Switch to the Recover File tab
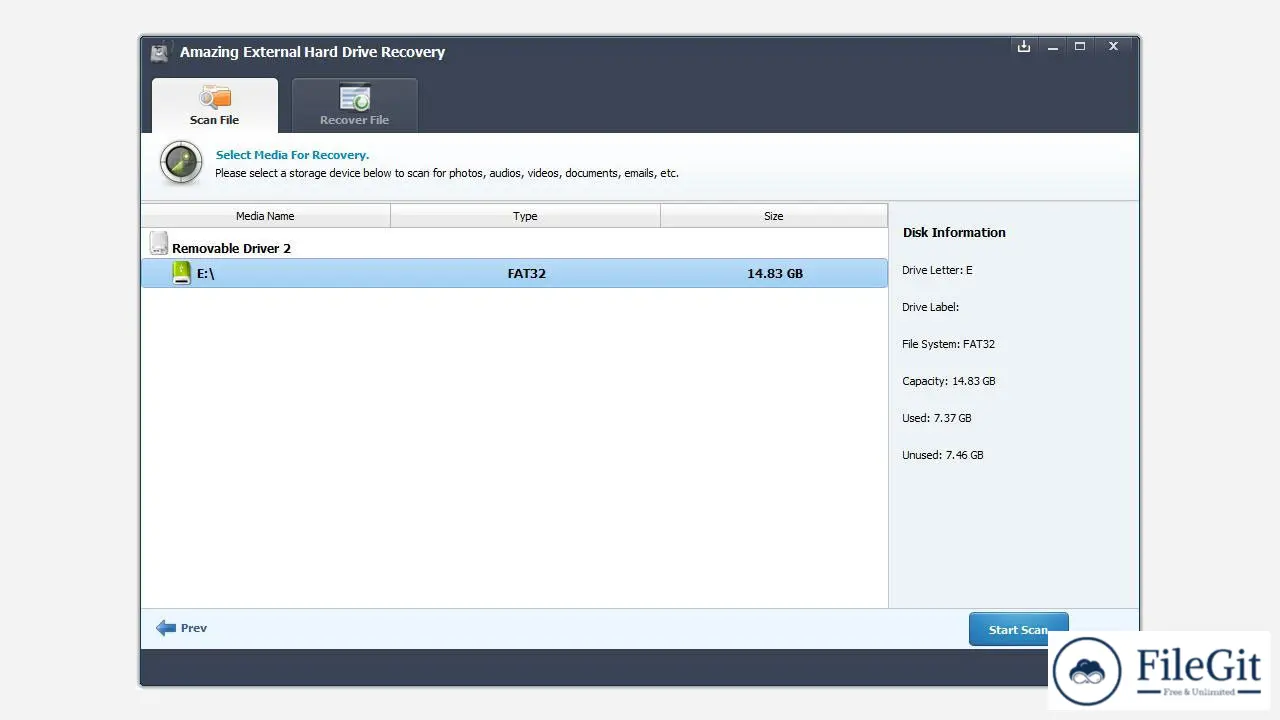The height and width of the screenshot is (720, 1280). [x=354, y=106]
